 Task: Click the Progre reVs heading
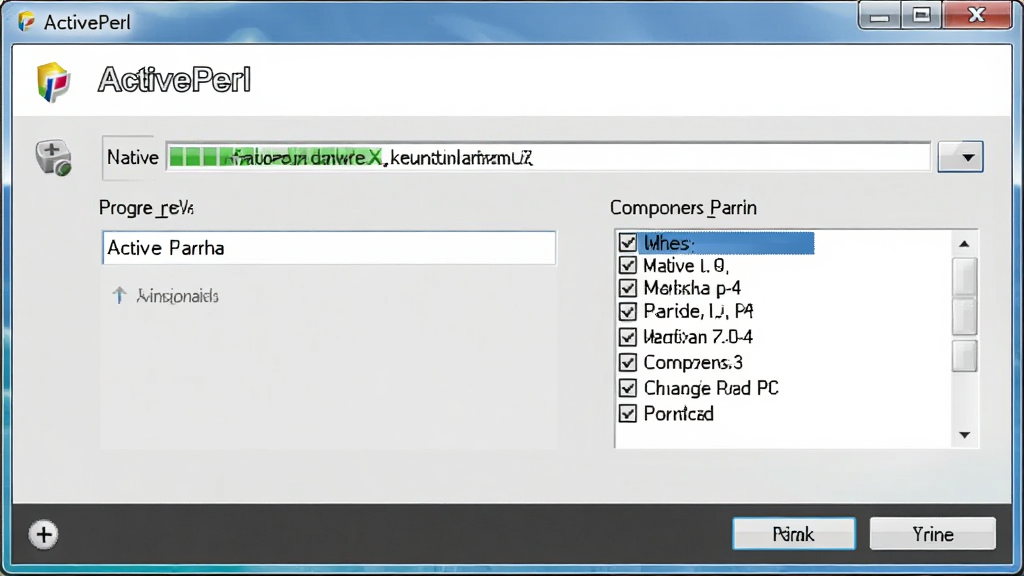point(146,208)
